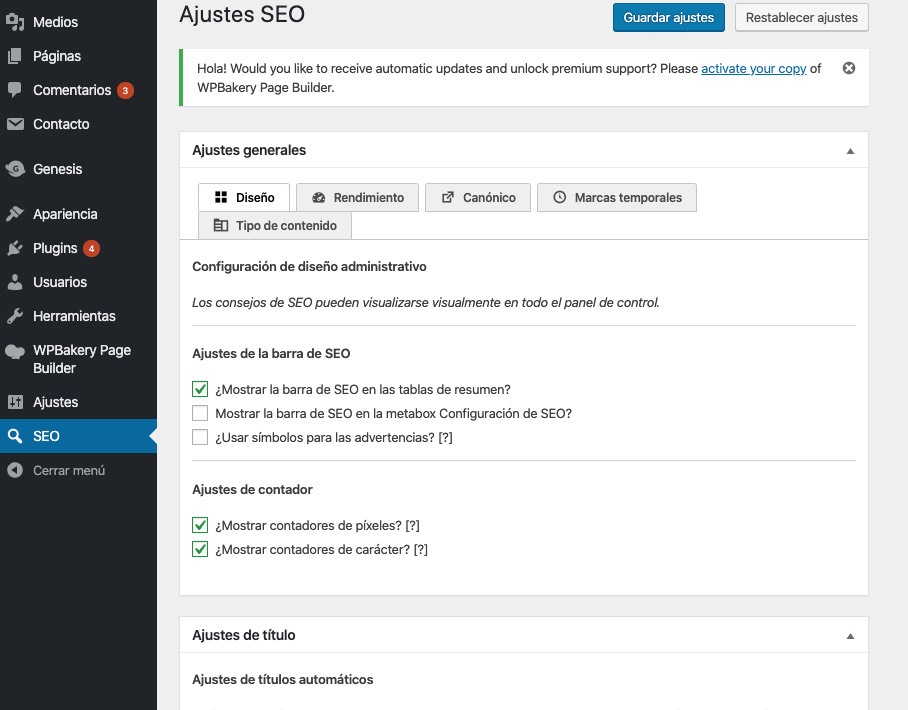
Task: Enable usar símbolos para las advertencias
Action: (199, 436)
